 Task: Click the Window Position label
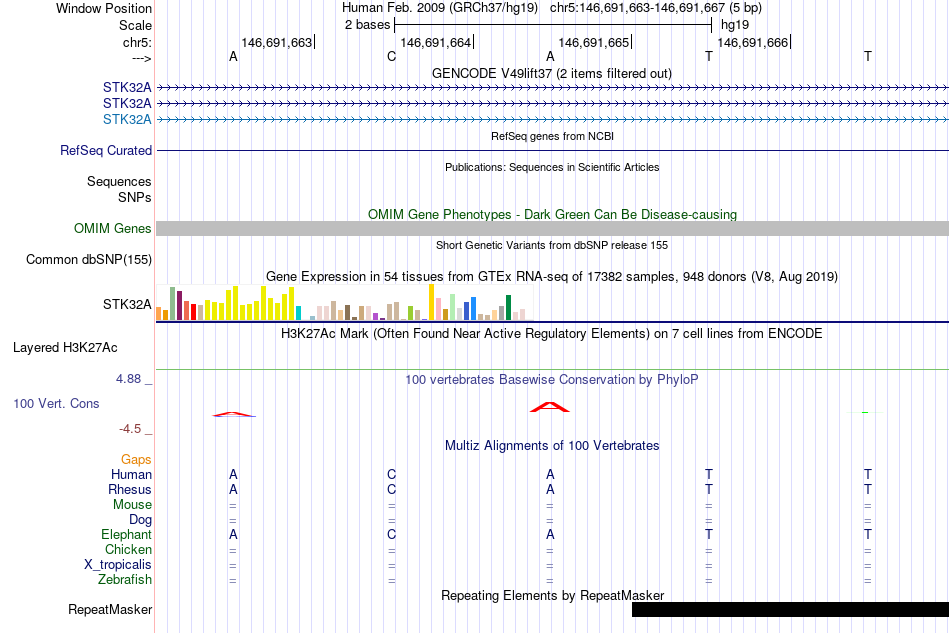pyautogui.click(x=104, y=8)
